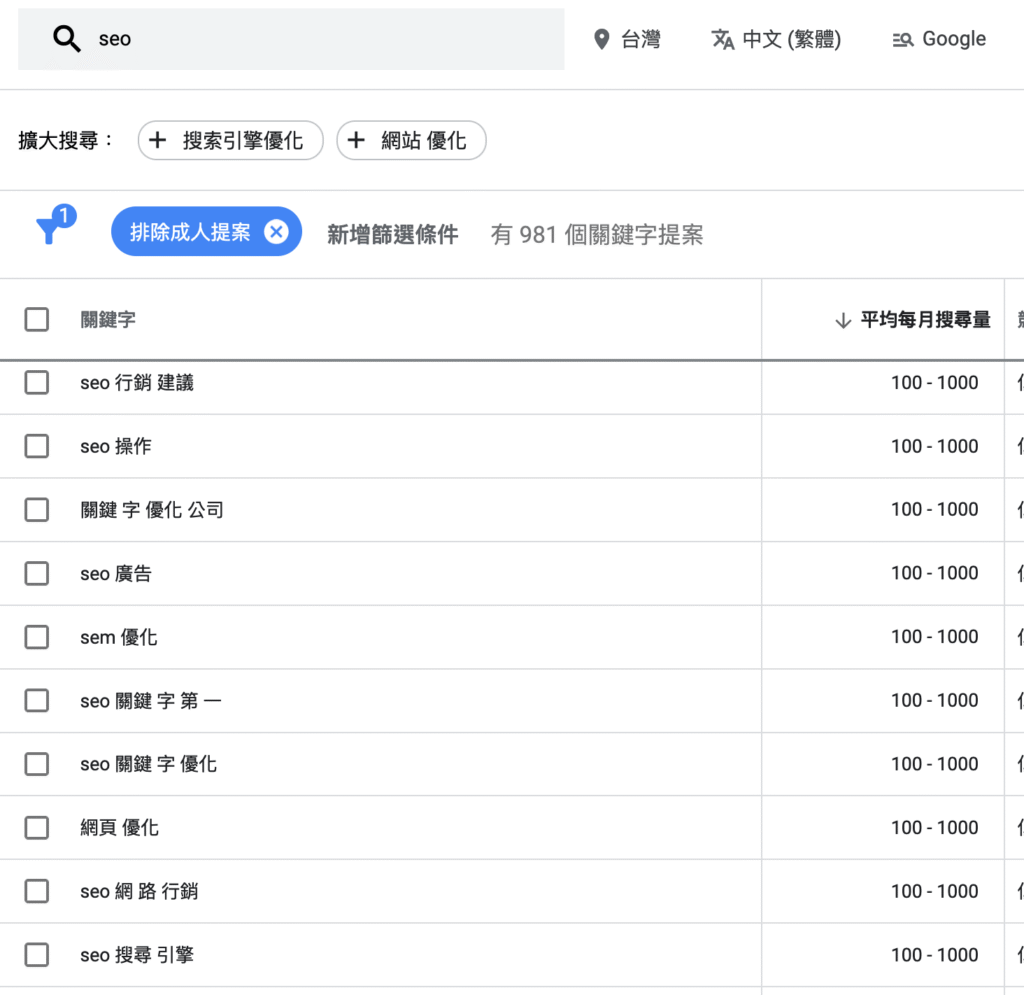Click the language translate icon
This screenshot has height=995, width=1024.
(722, 39)
